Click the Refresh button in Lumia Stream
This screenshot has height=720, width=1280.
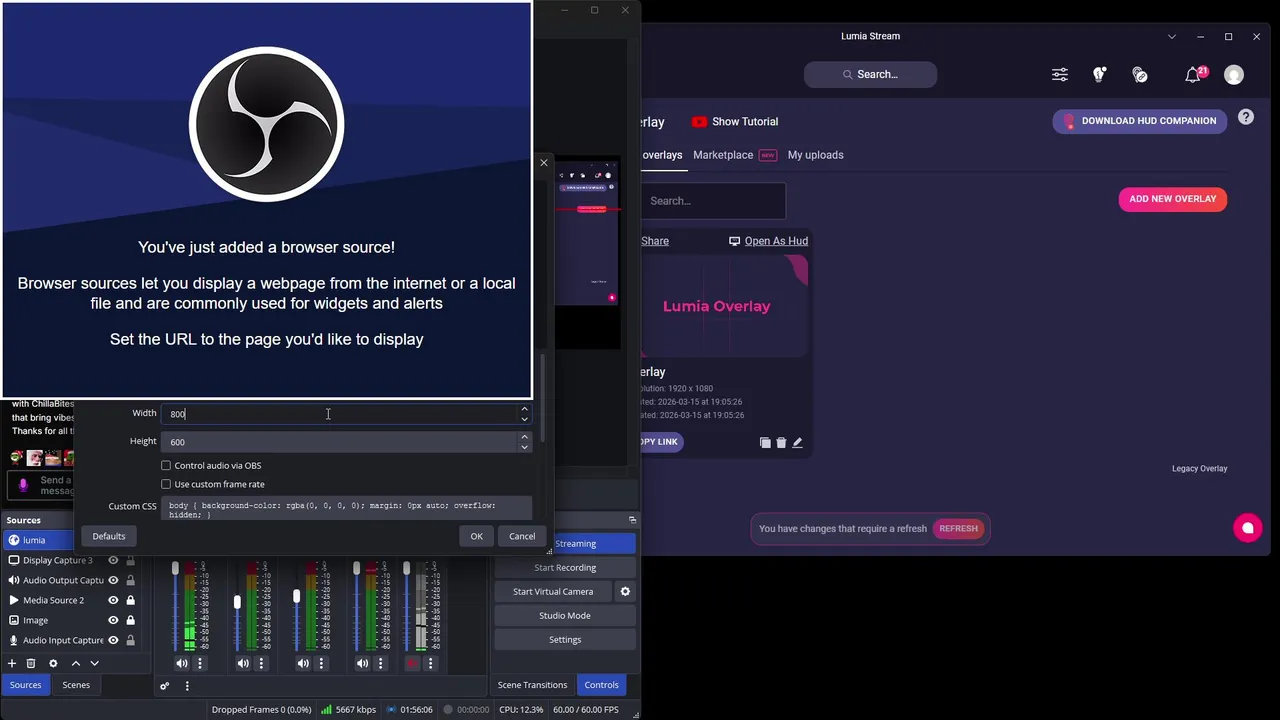958,529
